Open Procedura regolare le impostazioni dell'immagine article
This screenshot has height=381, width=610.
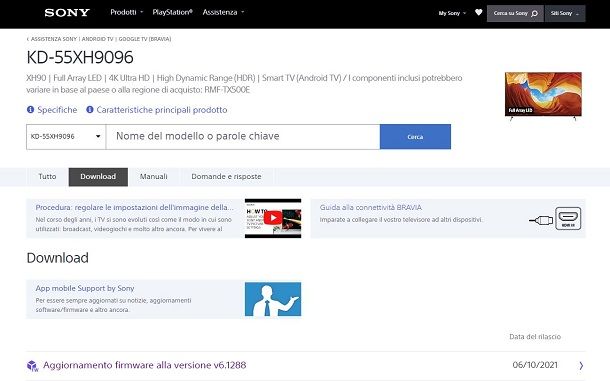(x=135, y=207)
